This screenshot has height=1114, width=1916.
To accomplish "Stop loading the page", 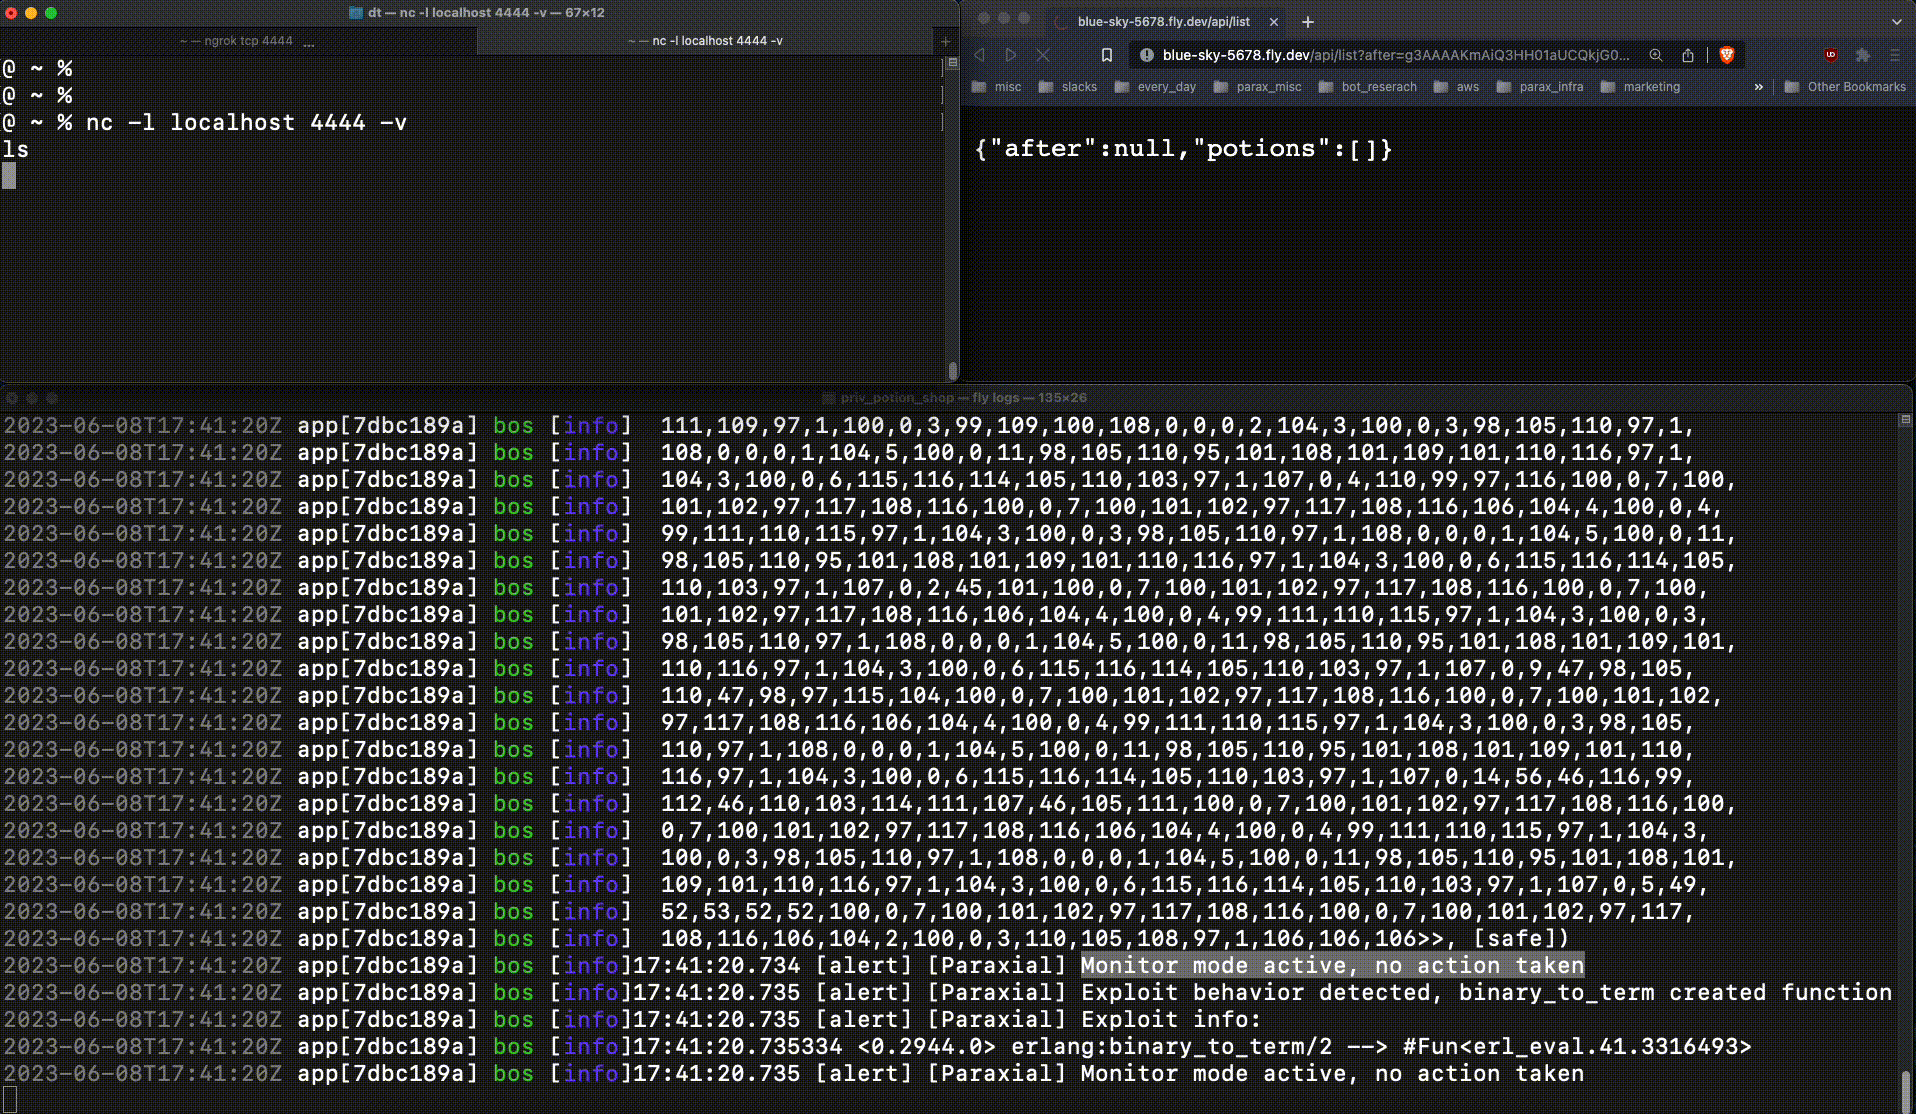I will coord(1042,55).
